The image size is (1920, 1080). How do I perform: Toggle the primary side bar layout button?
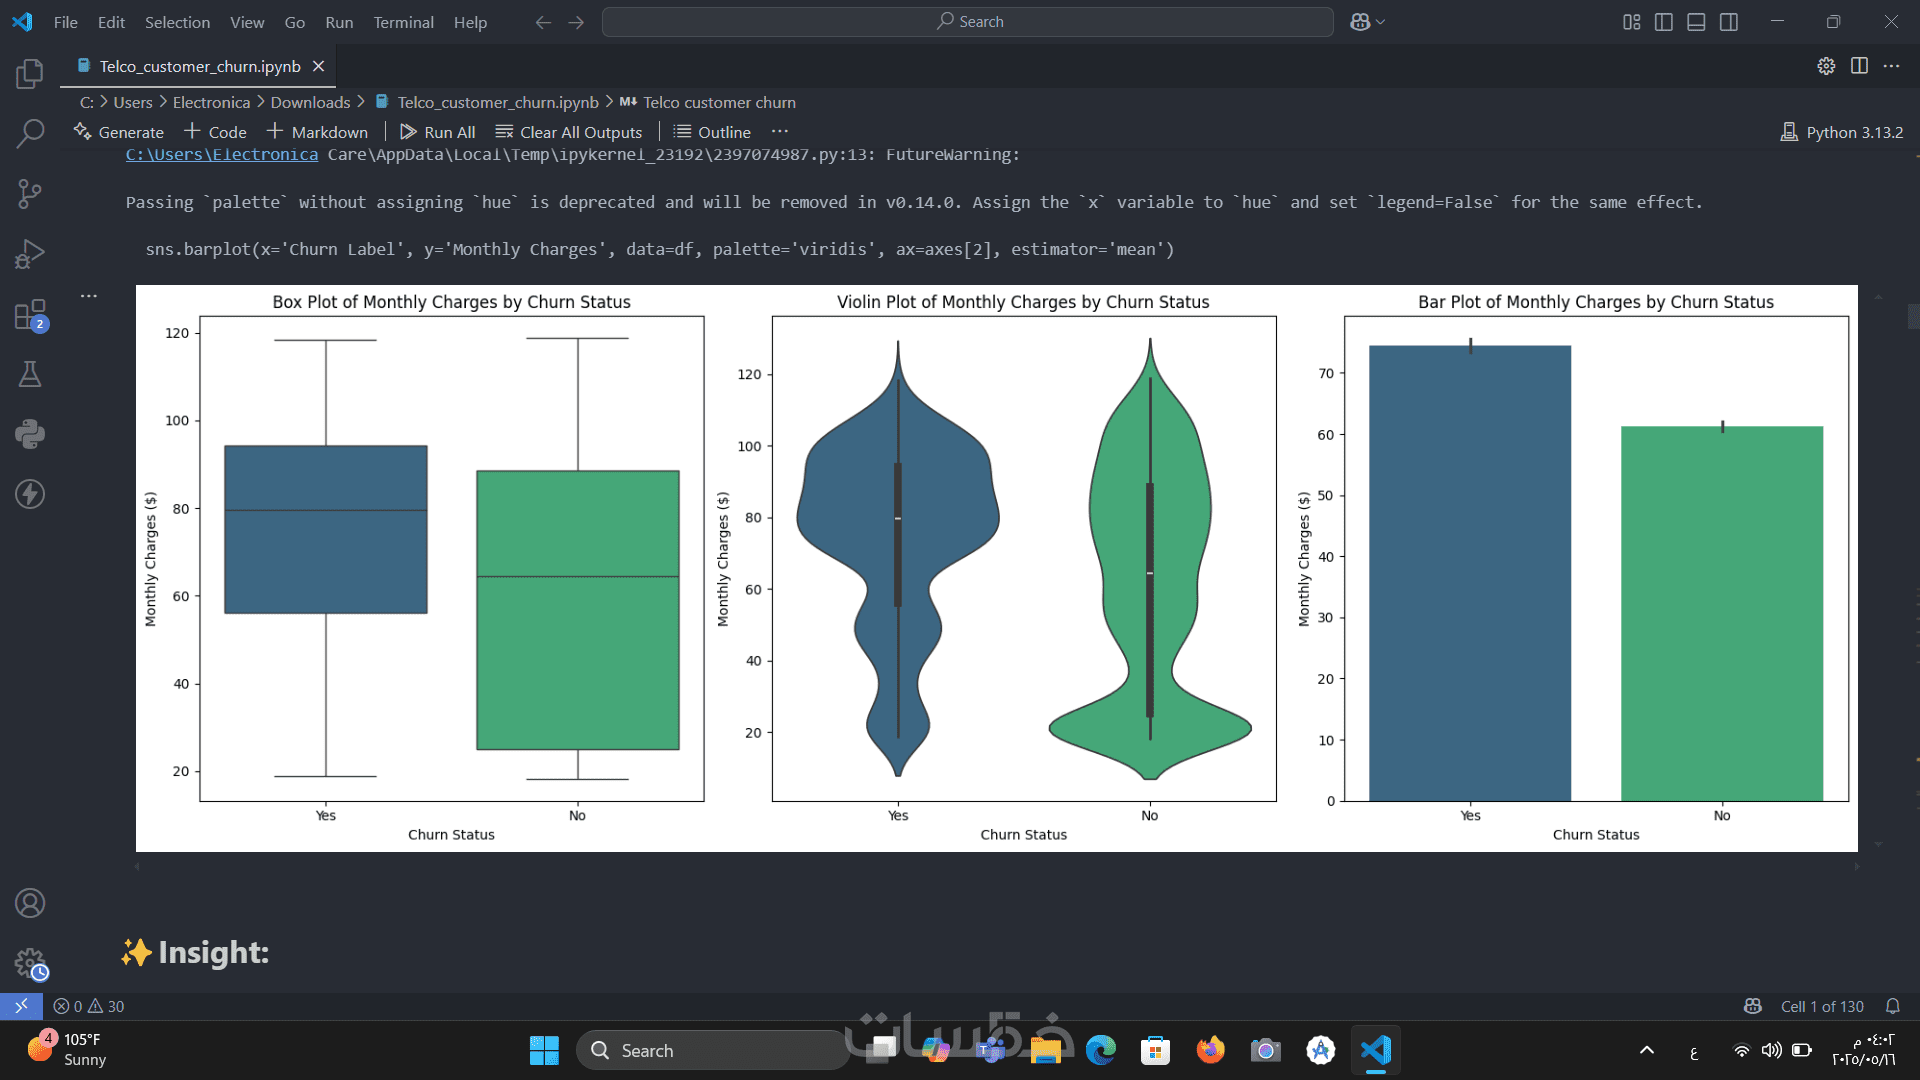pyautogui.click(x=1664, y=22)
